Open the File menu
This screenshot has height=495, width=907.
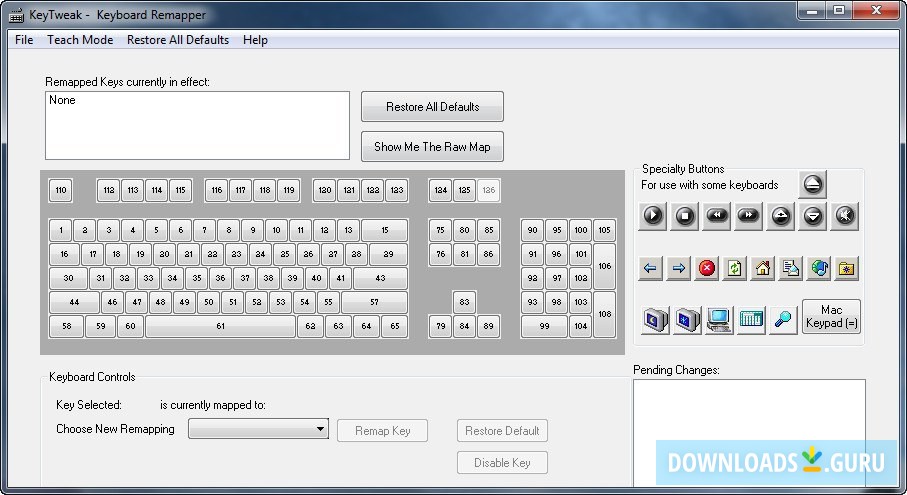coord(24,40)
